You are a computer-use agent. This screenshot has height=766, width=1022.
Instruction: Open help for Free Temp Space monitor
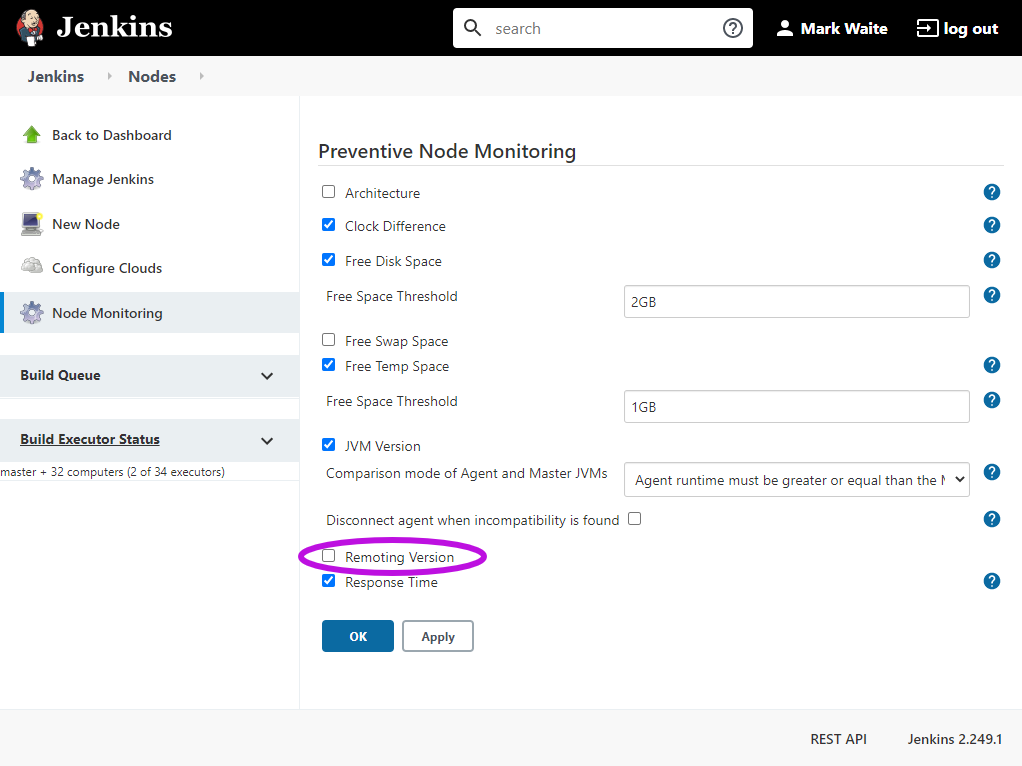pos(991,365)
